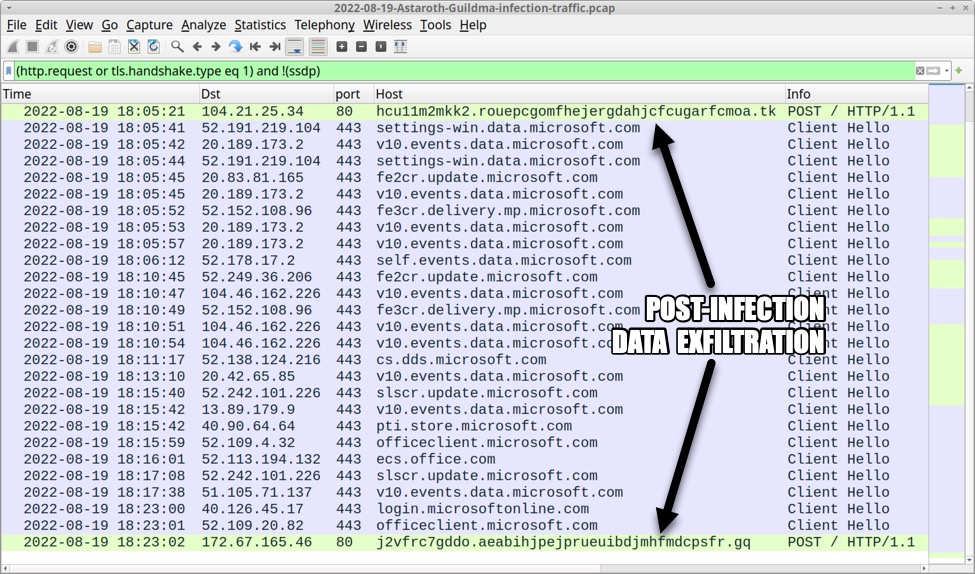Clear the display filter with X button
This screenshot has width=975, height=574.
point(920,71)
